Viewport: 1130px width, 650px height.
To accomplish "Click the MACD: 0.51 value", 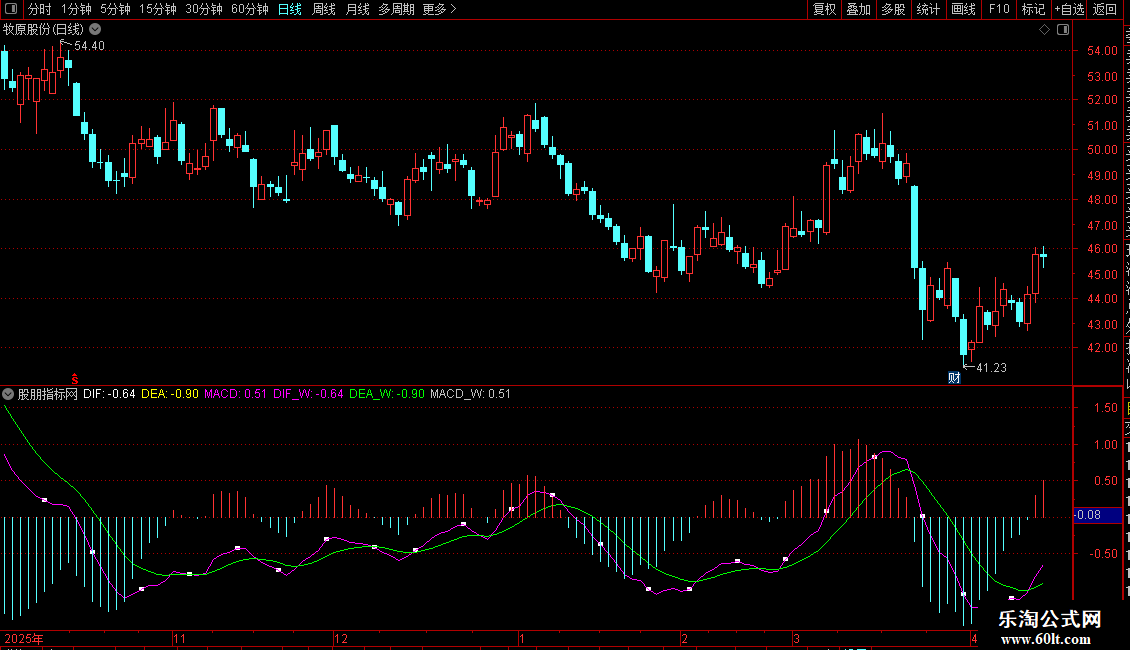I will 235,394.
